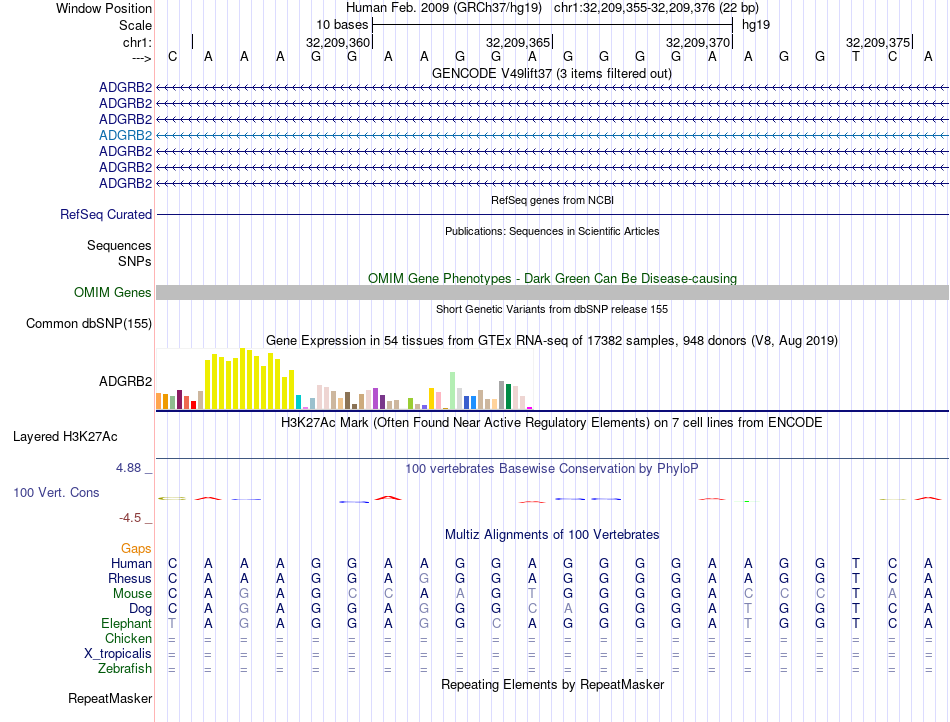The image size is (950, 722).
Task: Open the GENCODE V49lift37 track title
Action: tap(552, 73)
